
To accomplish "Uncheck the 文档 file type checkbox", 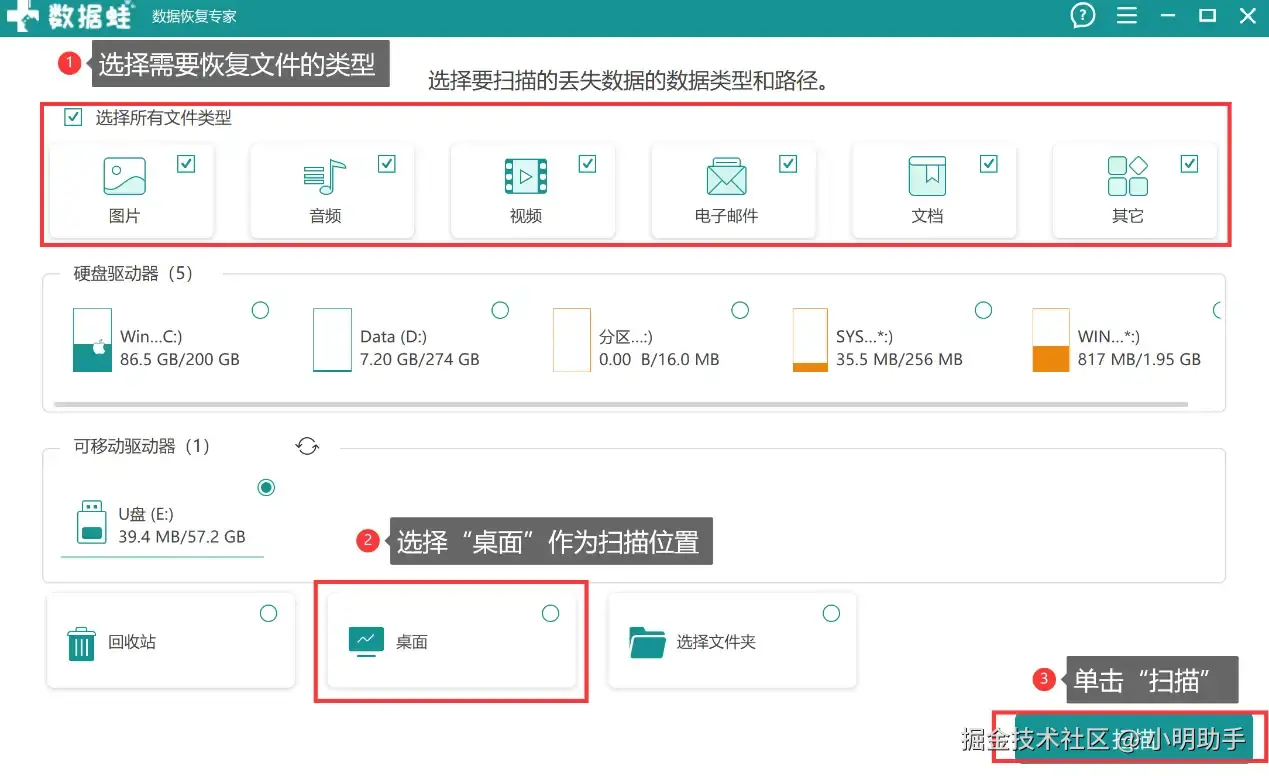I will 989,164.
